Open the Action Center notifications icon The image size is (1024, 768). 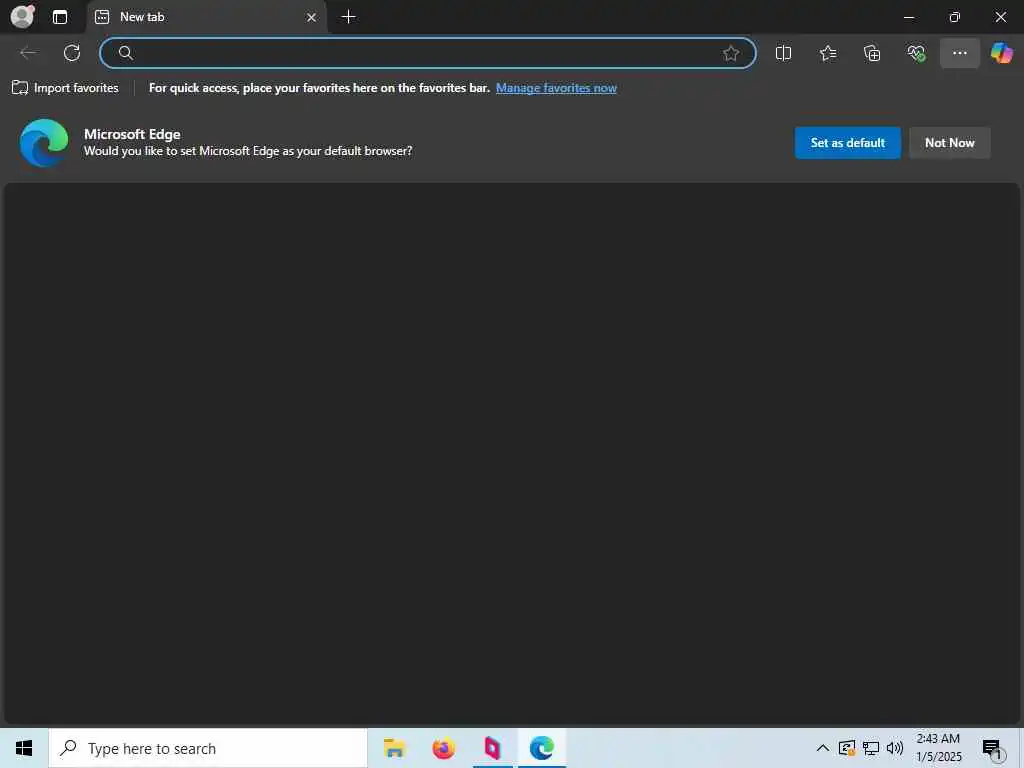993,749
